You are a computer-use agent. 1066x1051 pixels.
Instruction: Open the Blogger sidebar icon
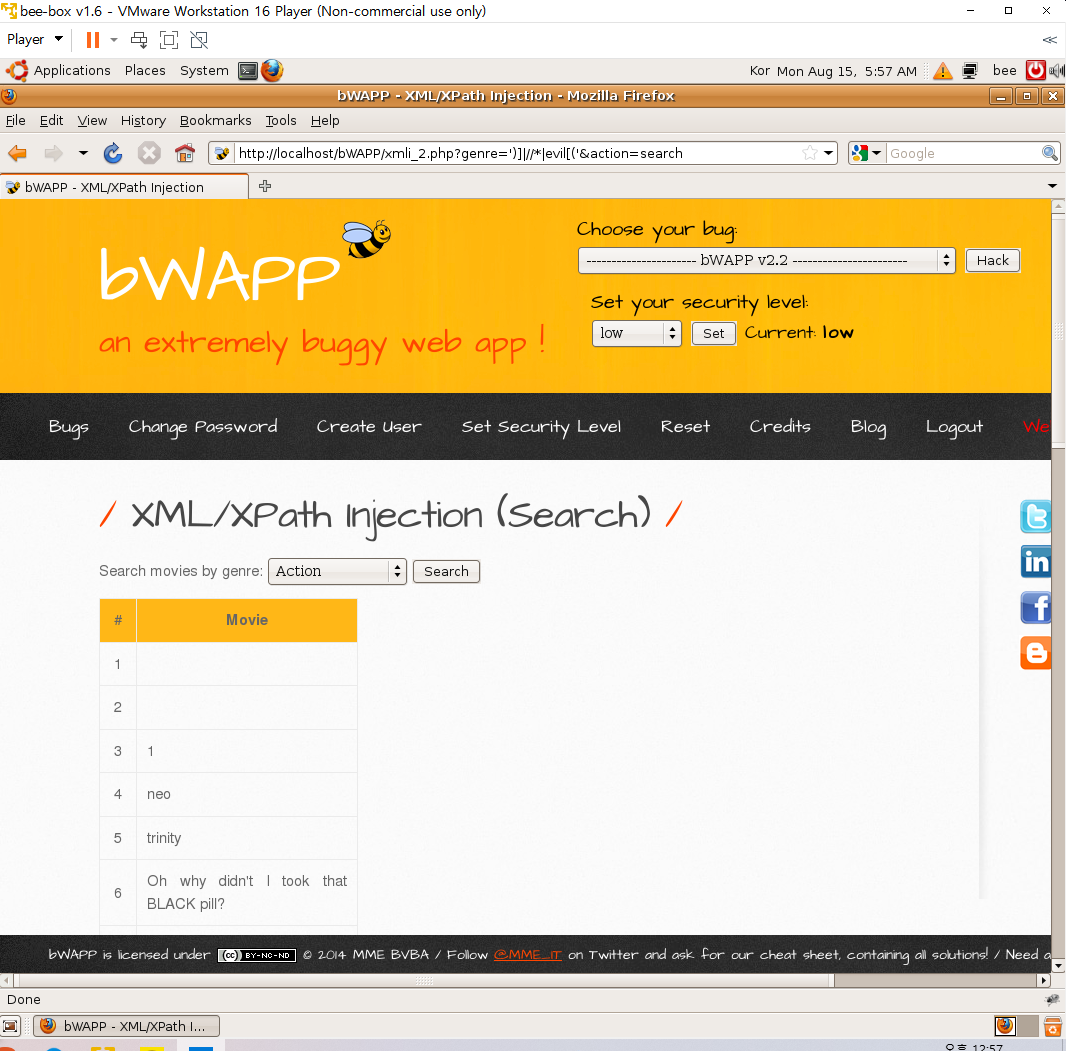point(1035,653)
